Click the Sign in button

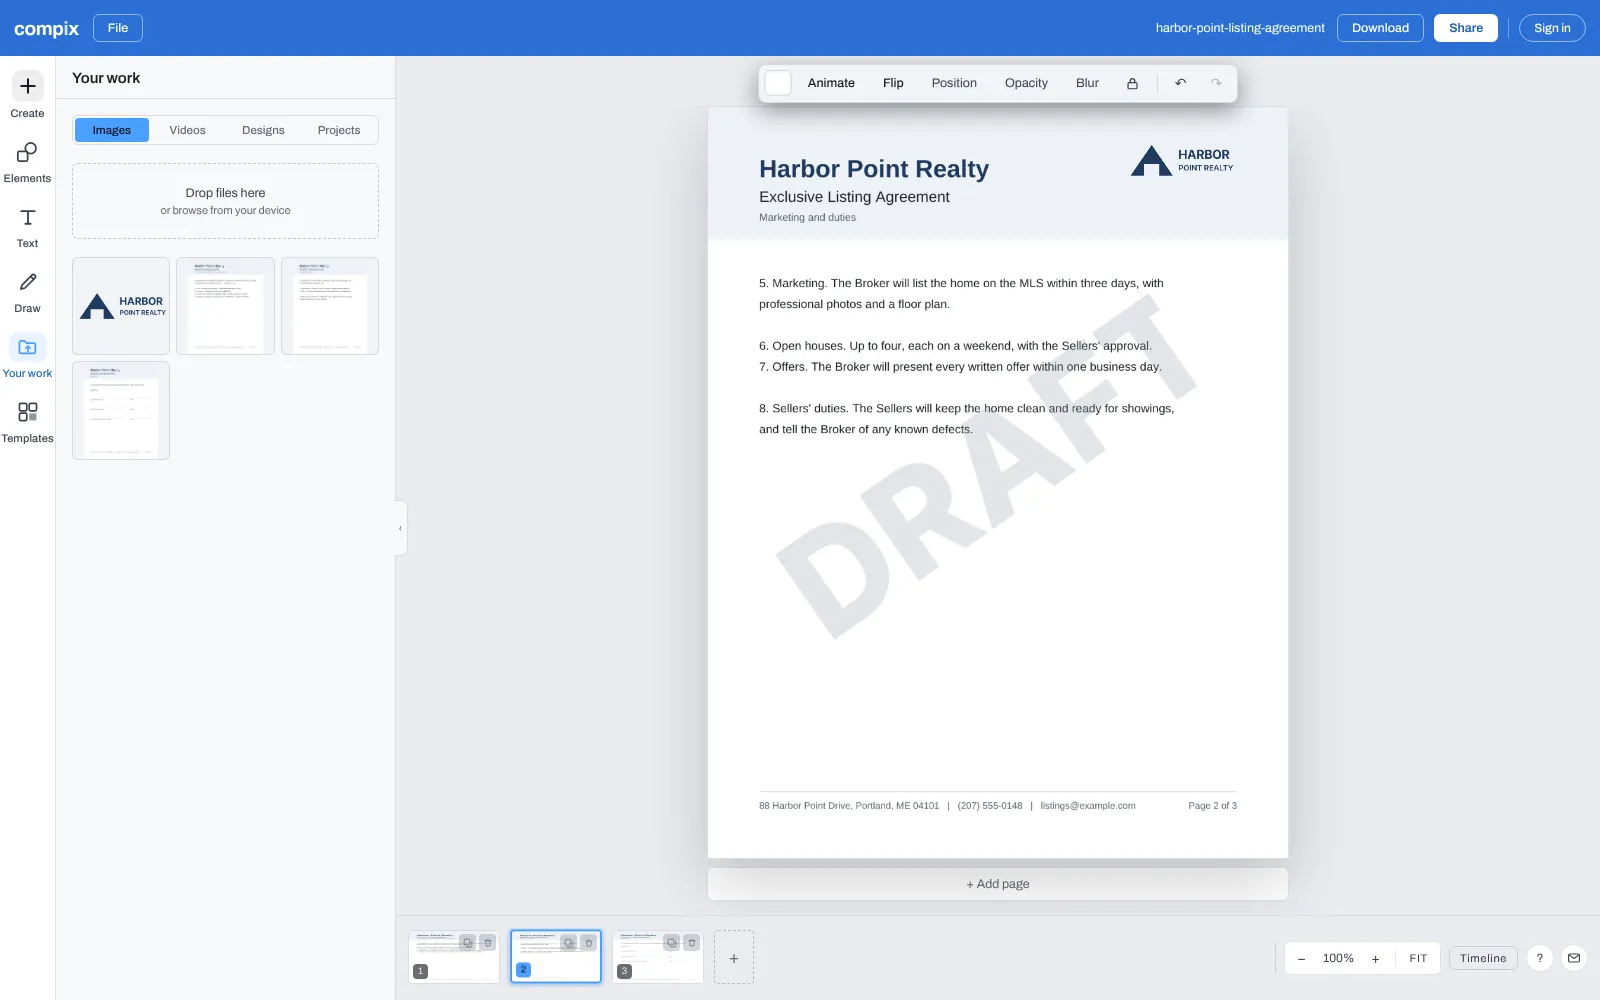[x=1552, y=28]
